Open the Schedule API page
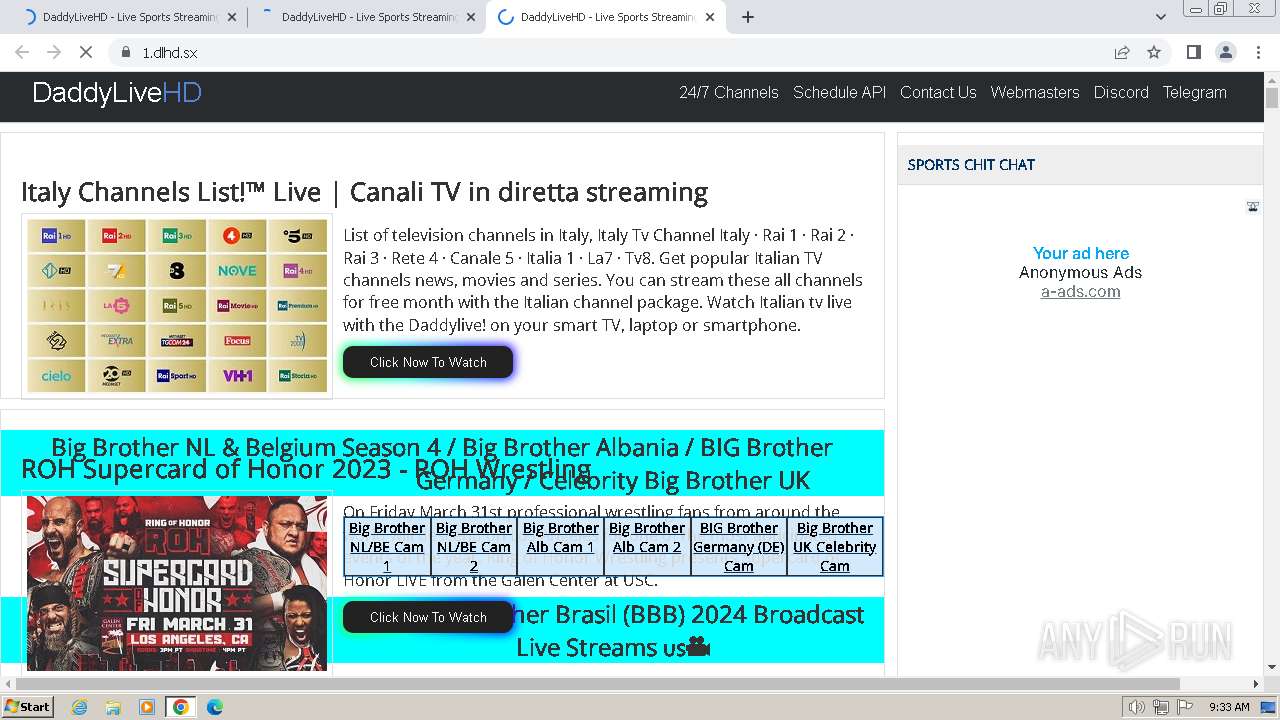The image size is (1280, 720). point(840,92)
